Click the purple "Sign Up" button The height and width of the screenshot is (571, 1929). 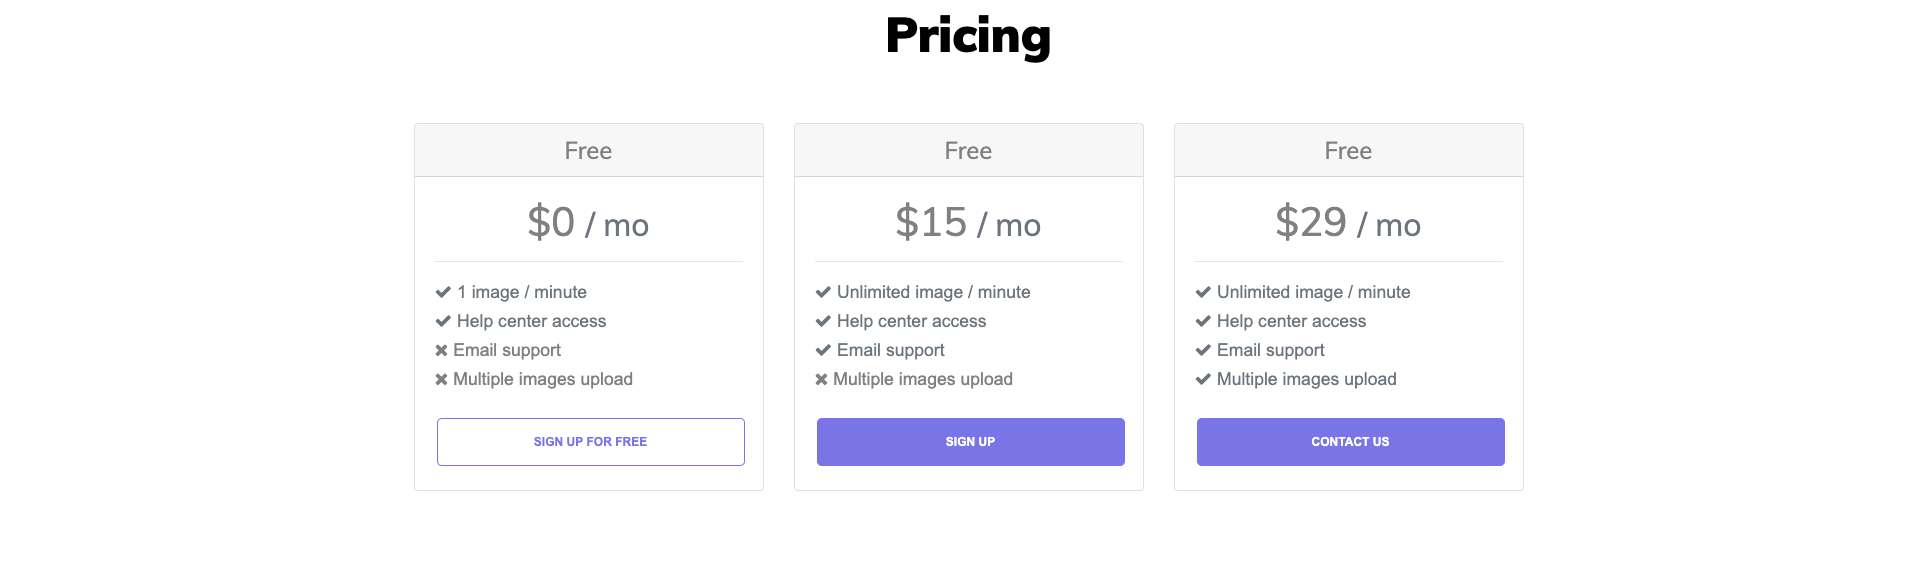pyautogui.click(x=970, y=442)
